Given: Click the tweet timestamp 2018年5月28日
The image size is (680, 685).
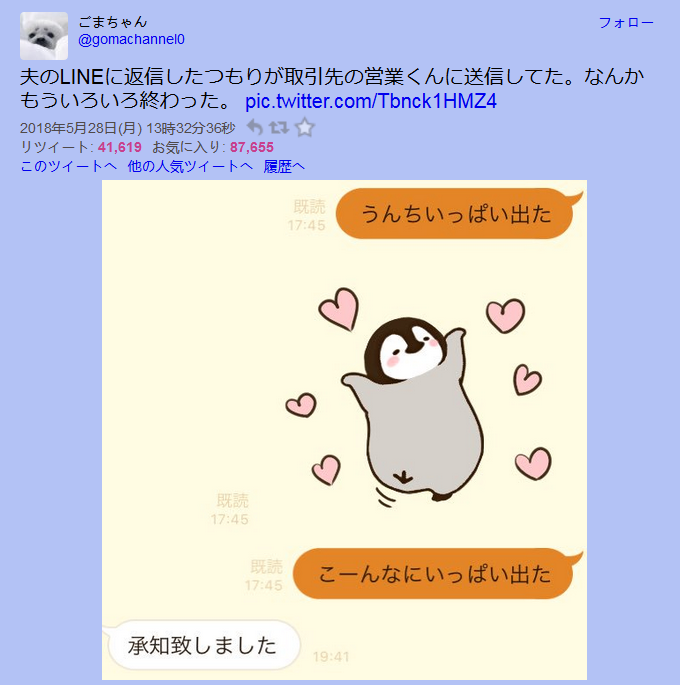Looking at the screenshot, I should click(81, 128).
